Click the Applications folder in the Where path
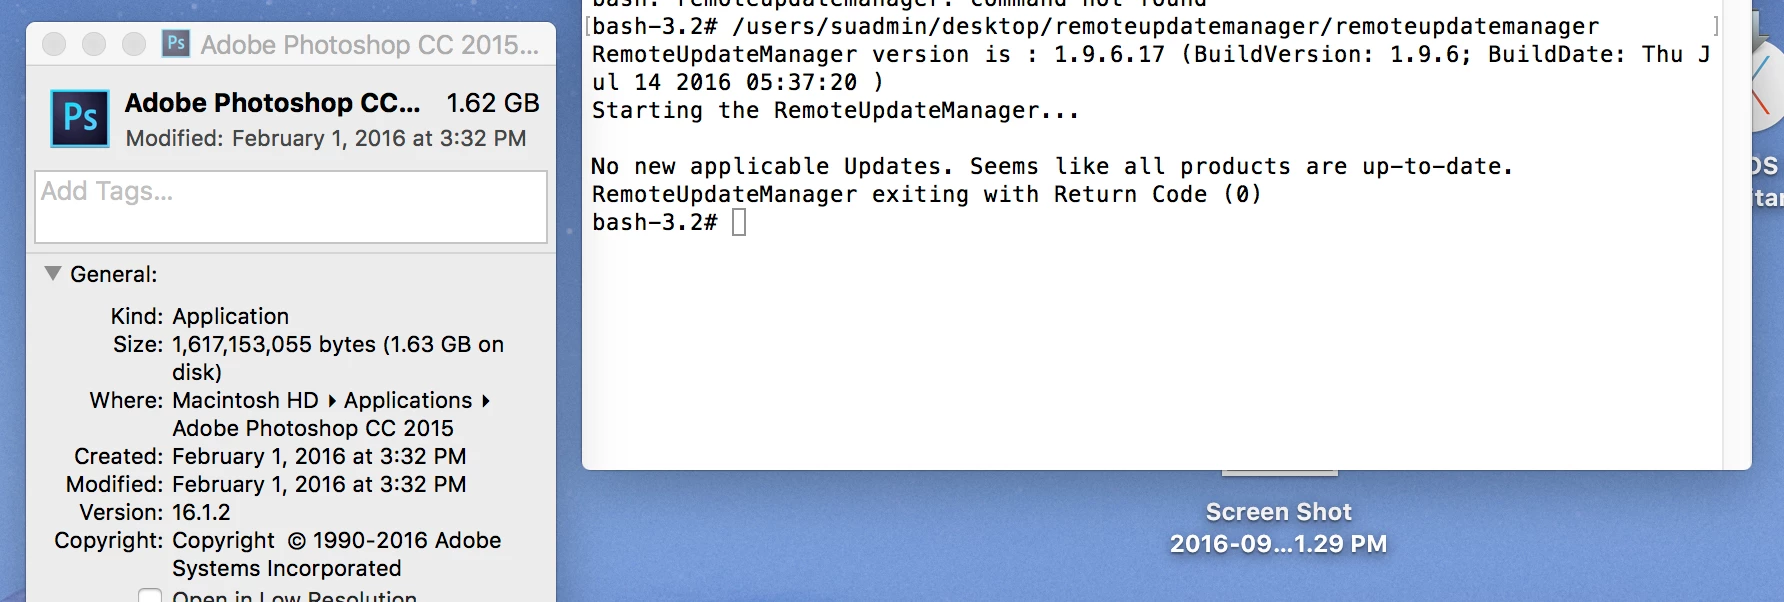This screenshot has height=602, width=1784. (408, 400)
